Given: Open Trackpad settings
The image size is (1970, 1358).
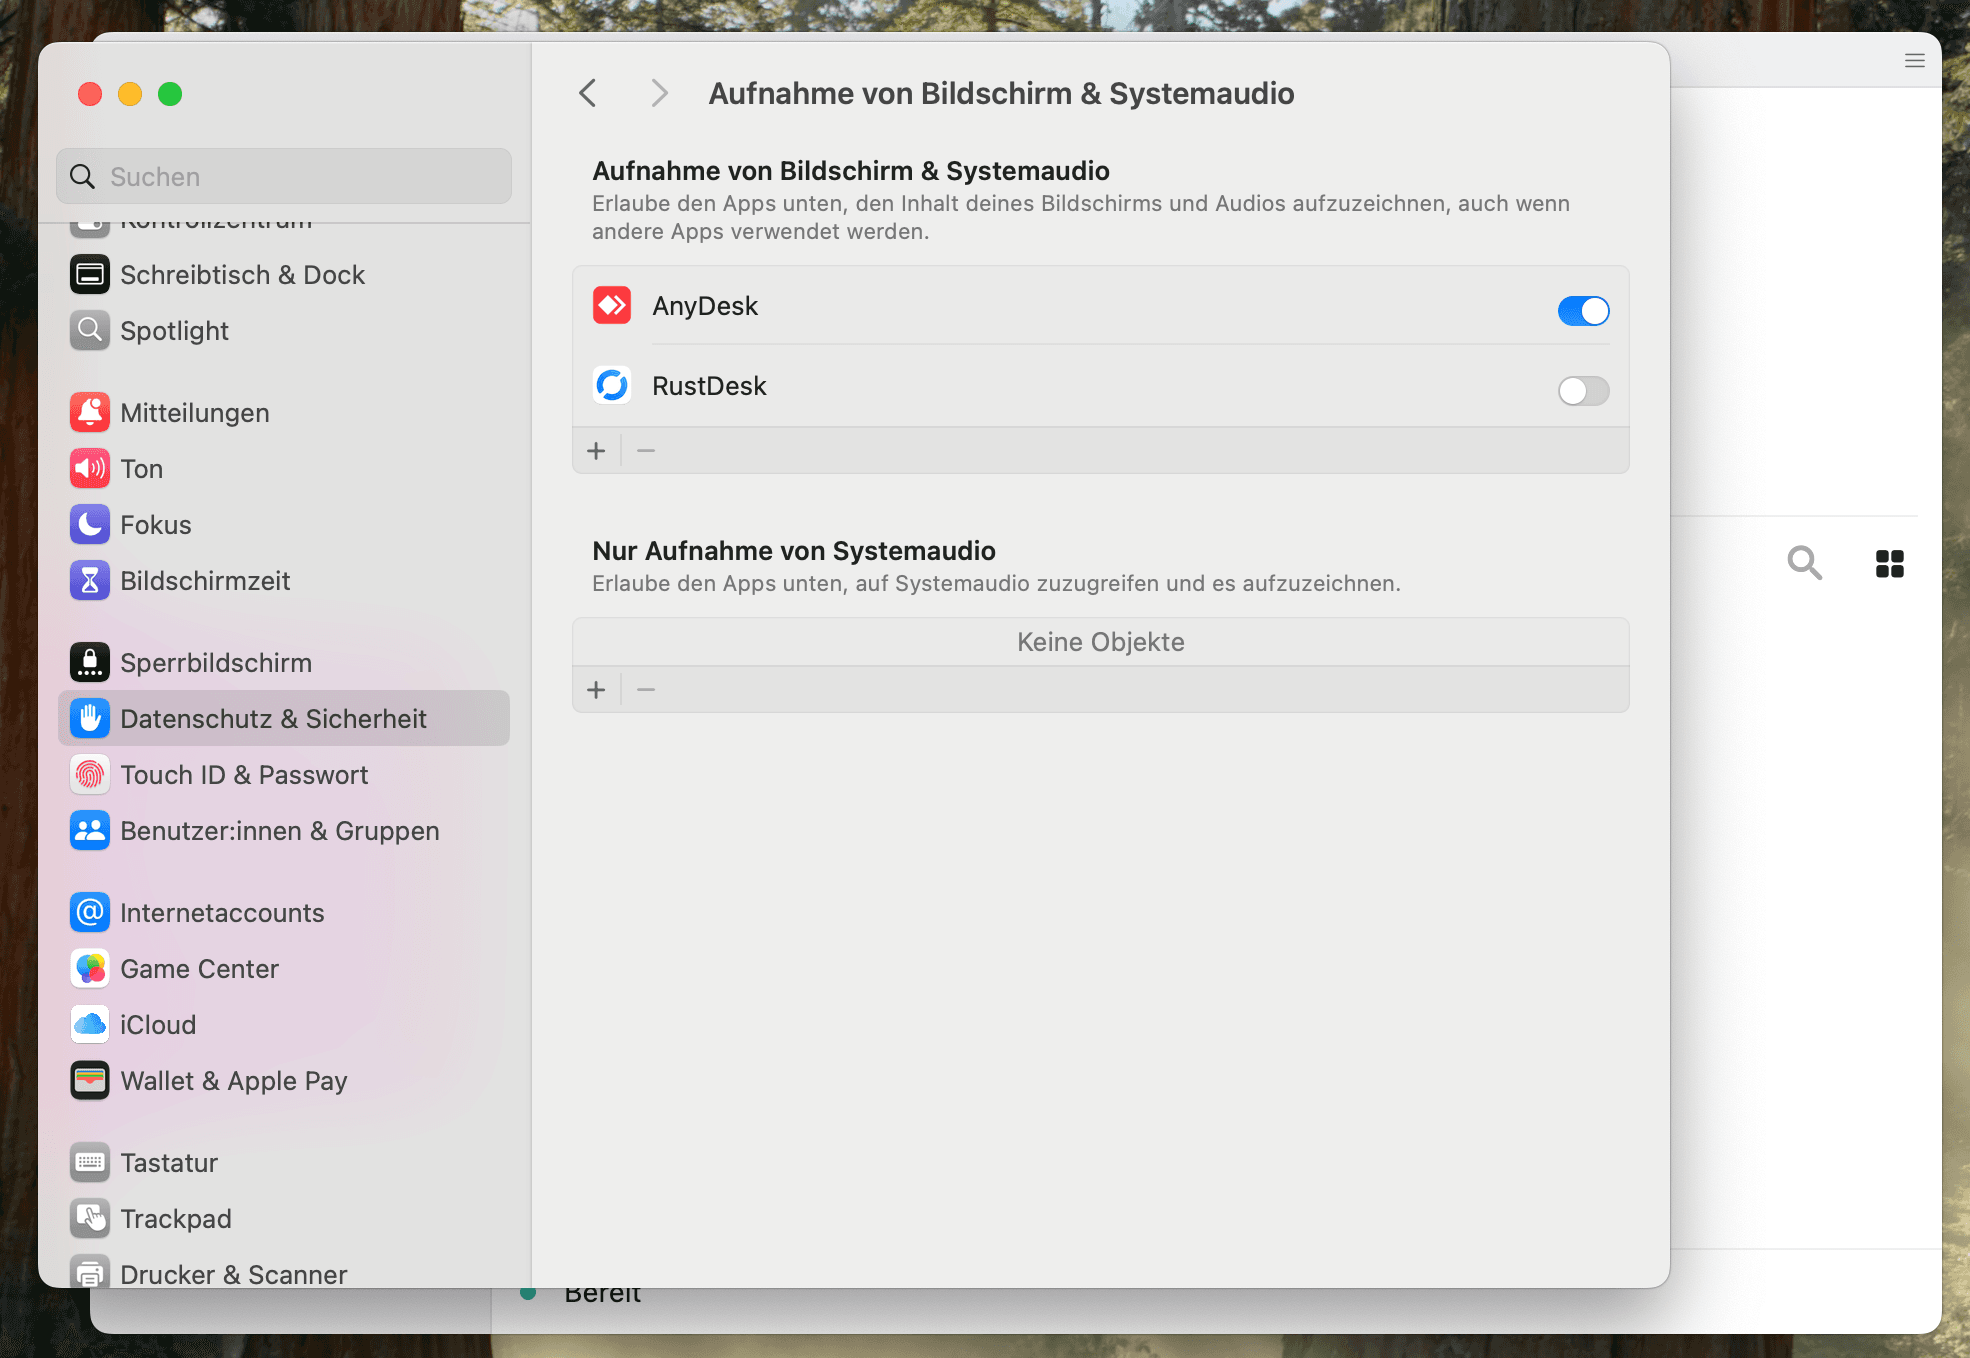Looking at the screenshot, I should [284, 1218].
